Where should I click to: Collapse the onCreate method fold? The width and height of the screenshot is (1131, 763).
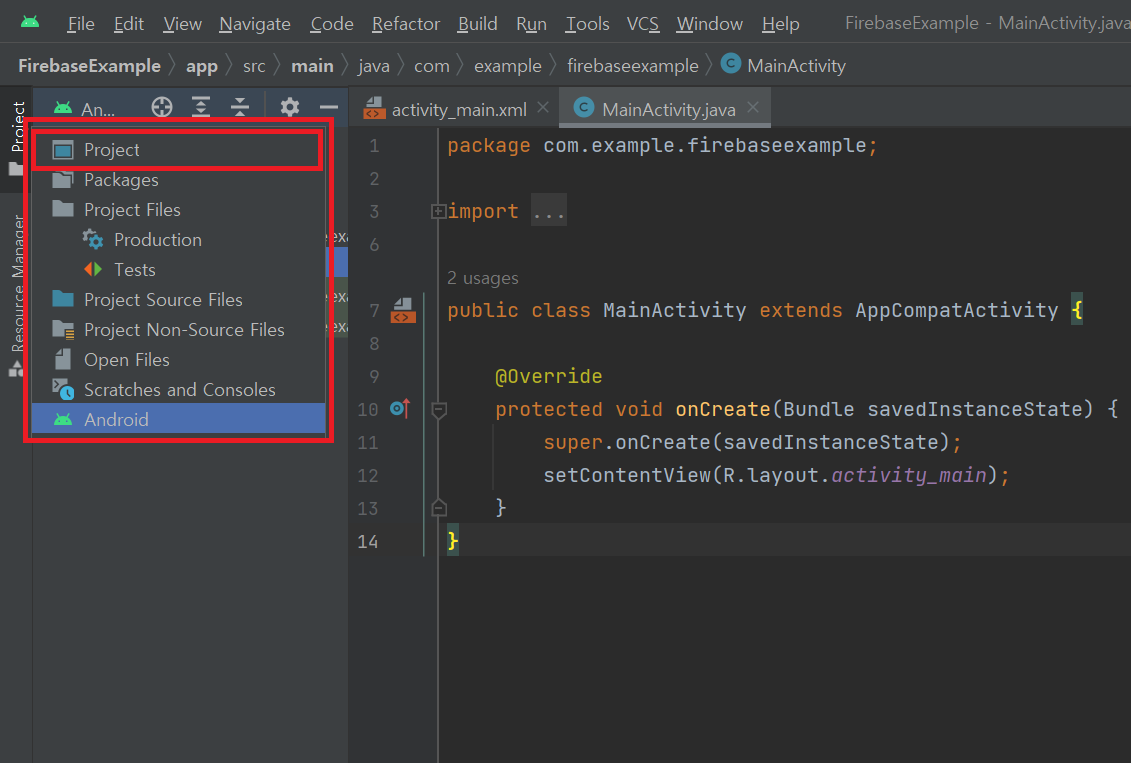tap(439, 410)
